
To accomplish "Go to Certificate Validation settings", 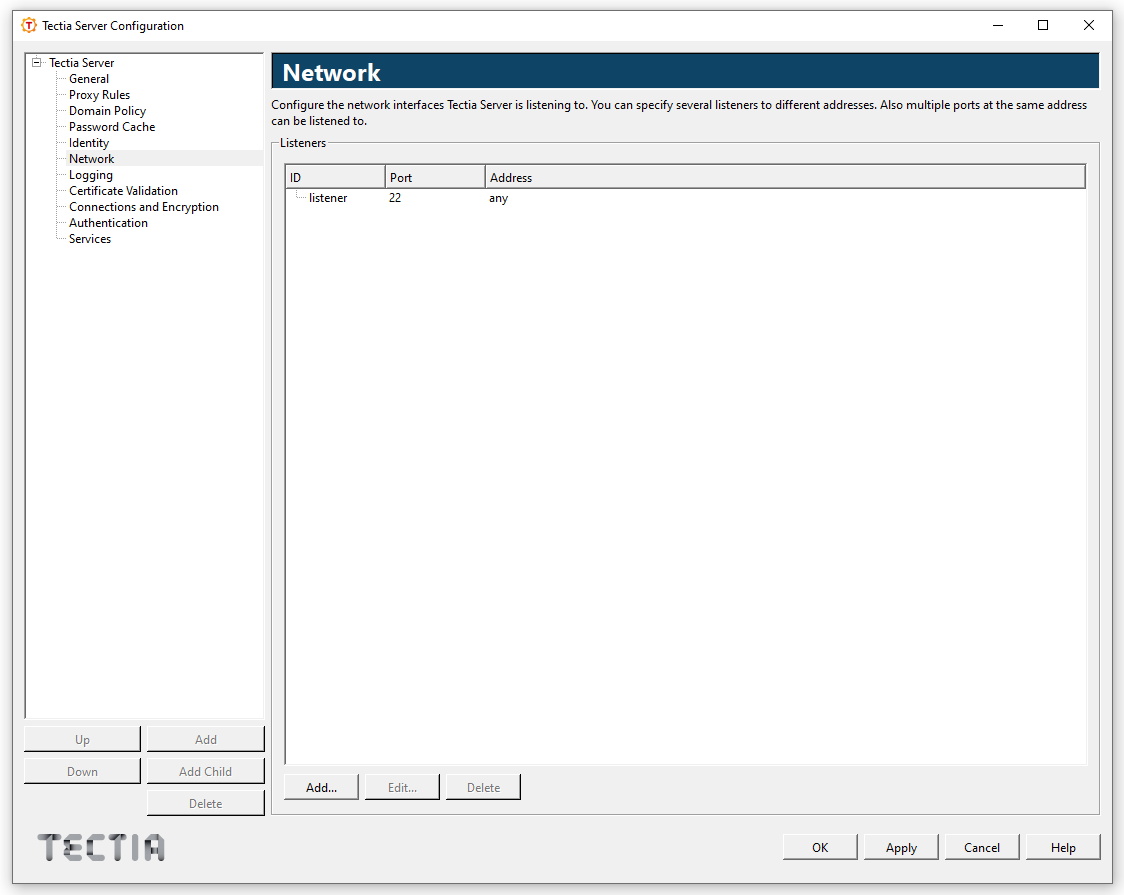I will (x=123, y=191).
